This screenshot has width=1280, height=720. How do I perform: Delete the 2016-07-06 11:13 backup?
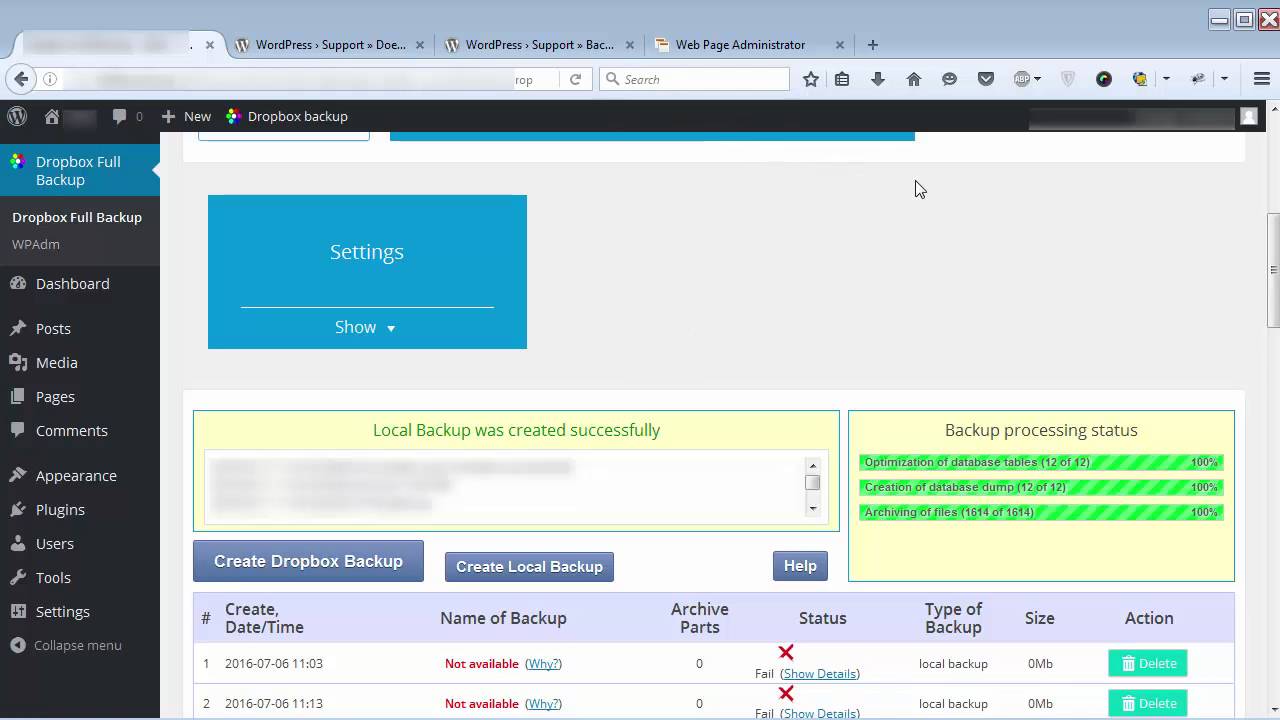(x=1148, y=703)
